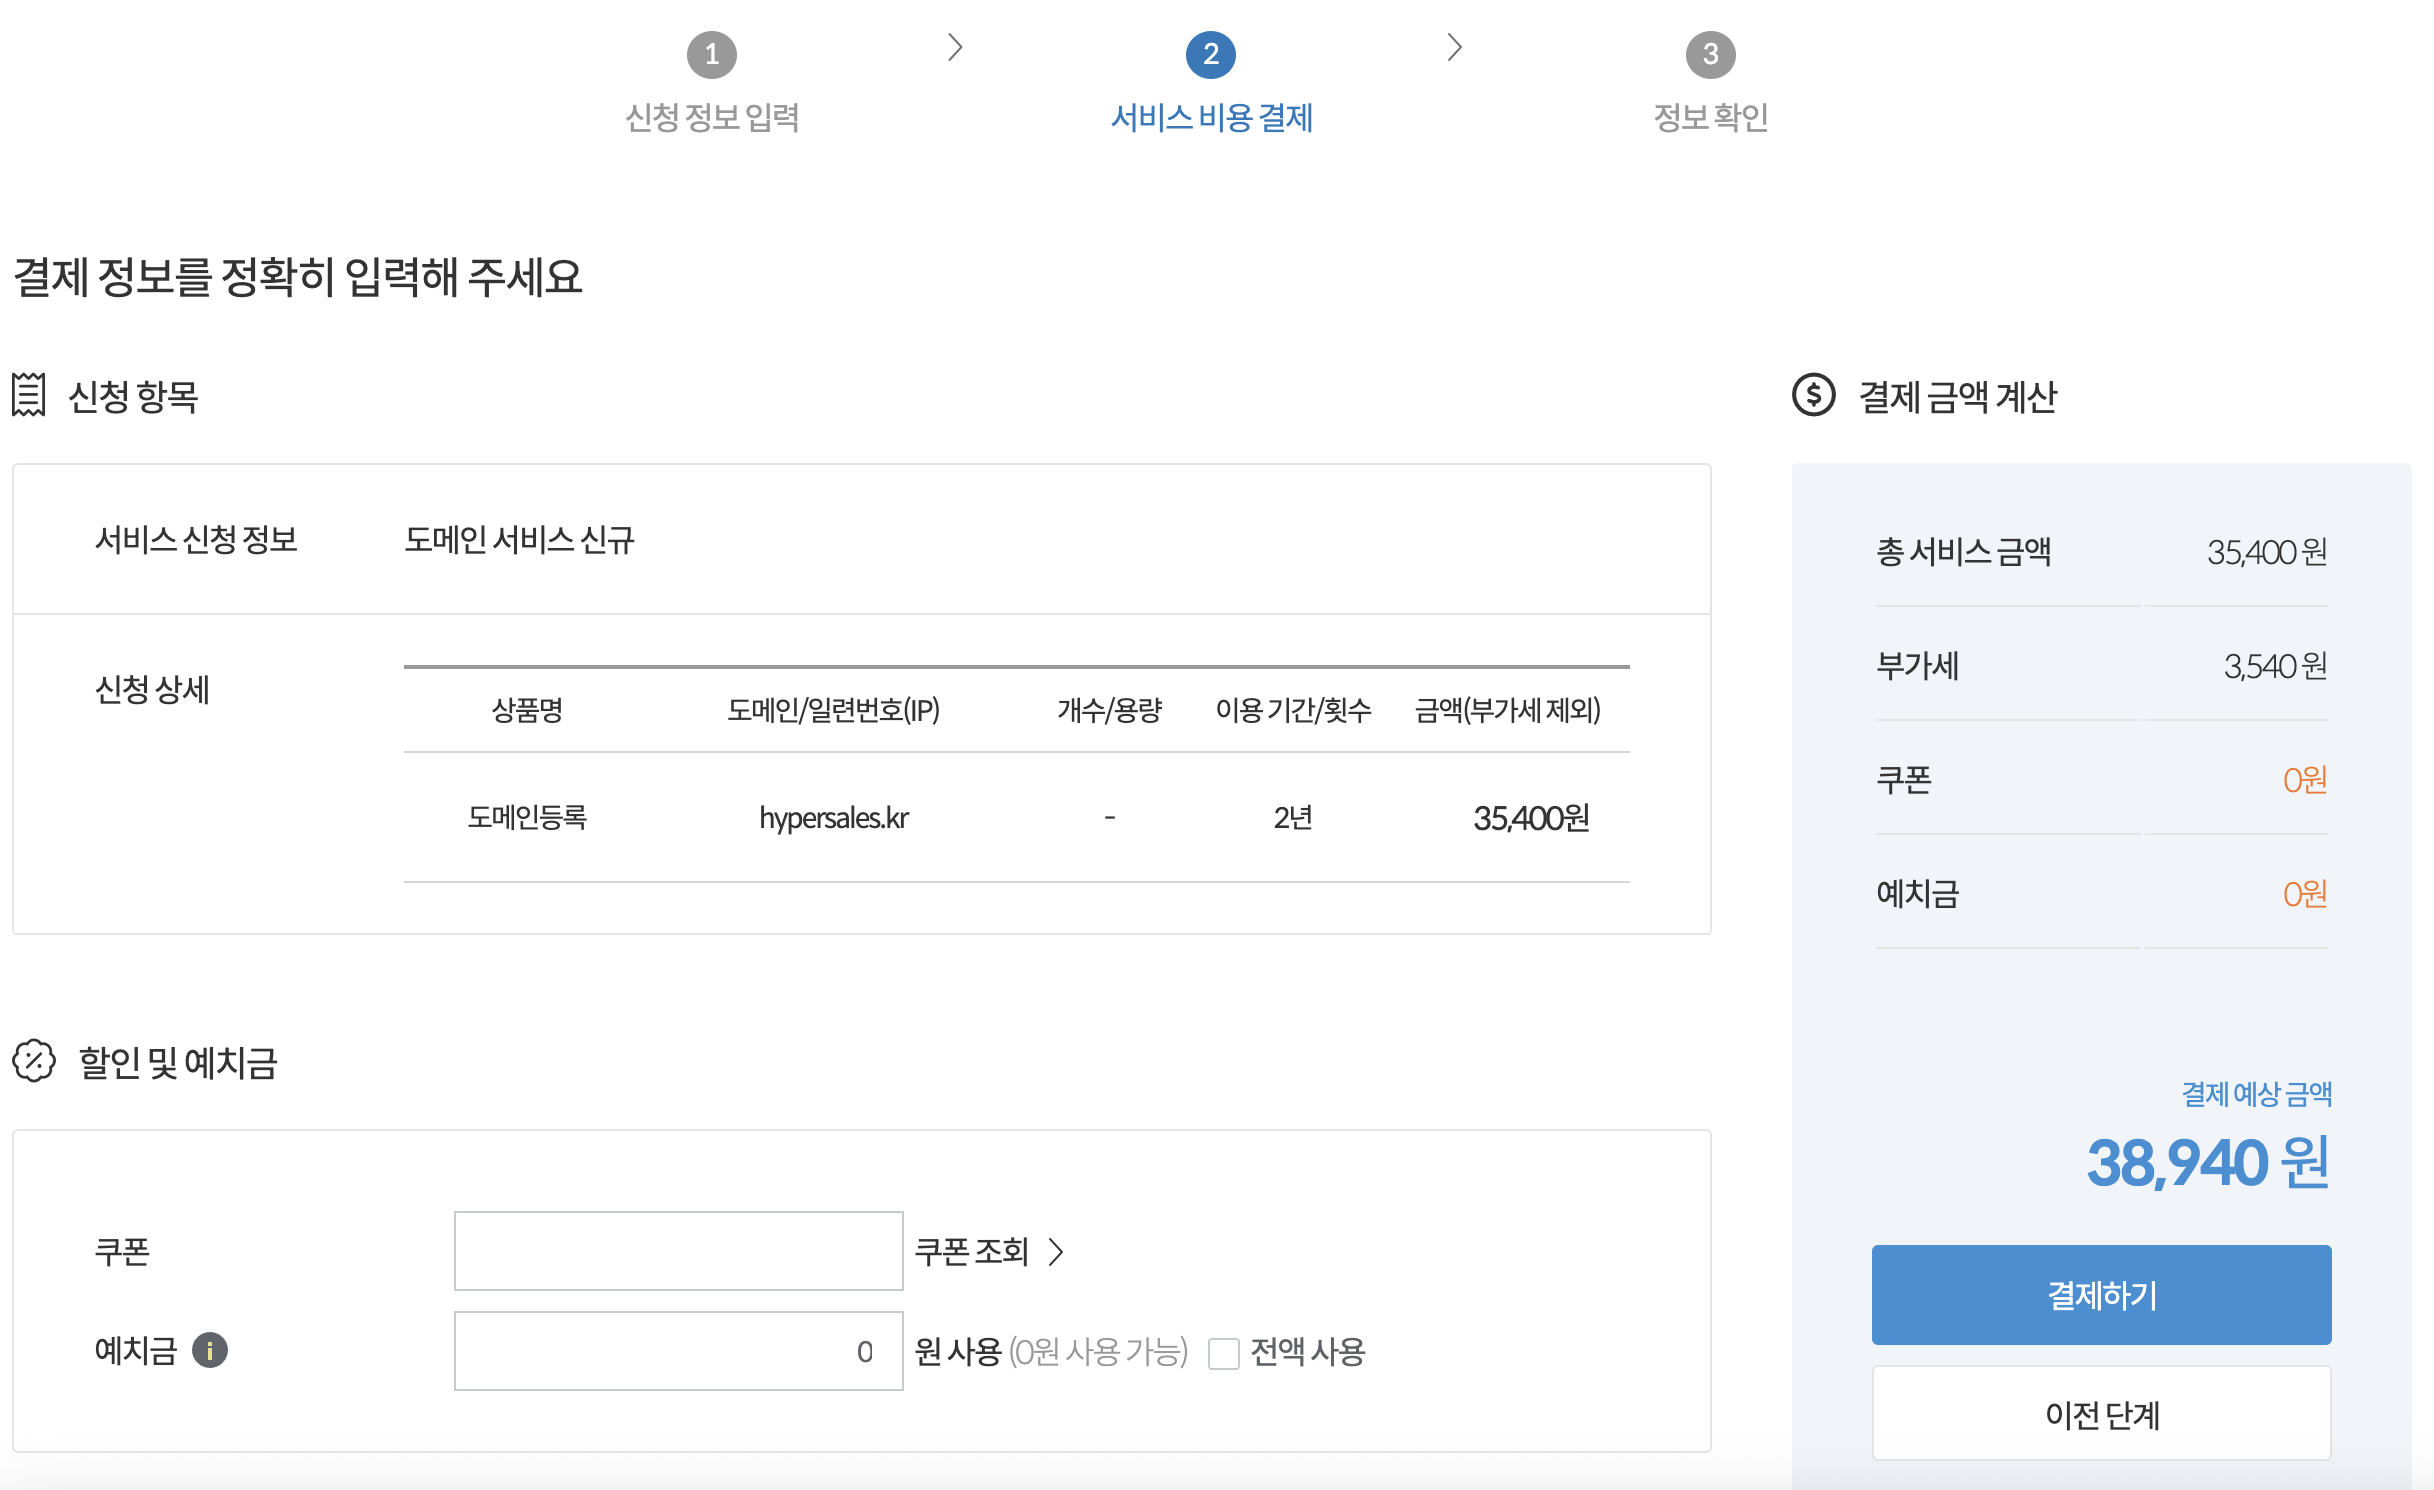Click the 예치금 amount input field
This screenshot has height=1490, width=2434.
678,1351
